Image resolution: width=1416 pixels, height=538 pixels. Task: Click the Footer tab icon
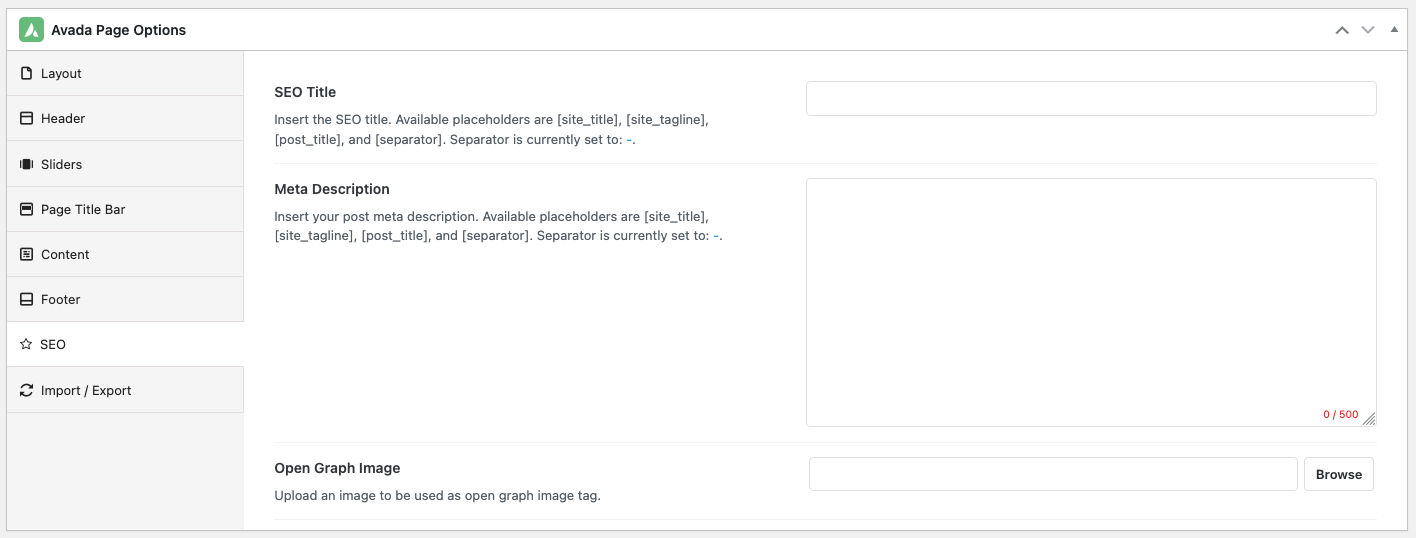[27, 299]
